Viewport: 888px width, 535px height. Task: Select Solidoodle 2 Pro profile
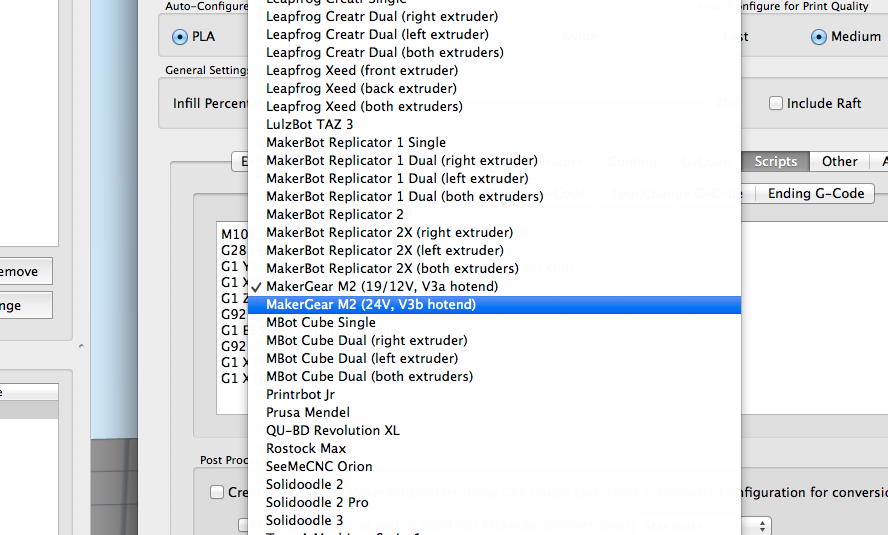[316, 502]
